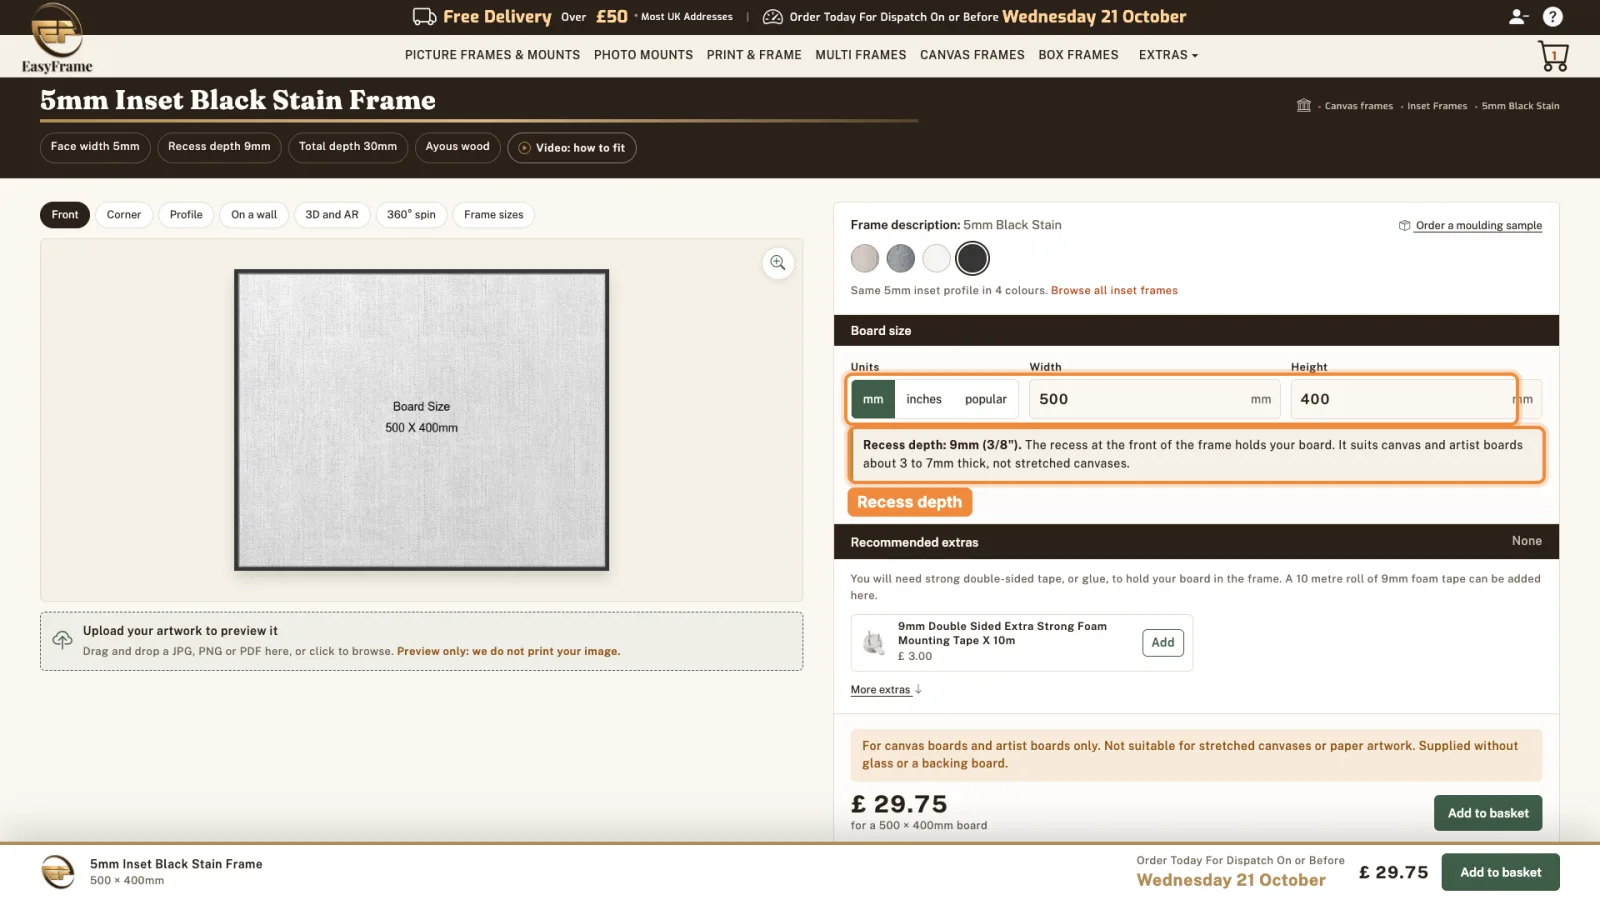Play Video: how to fit
Screen dimensions: 1600x900
572,148
